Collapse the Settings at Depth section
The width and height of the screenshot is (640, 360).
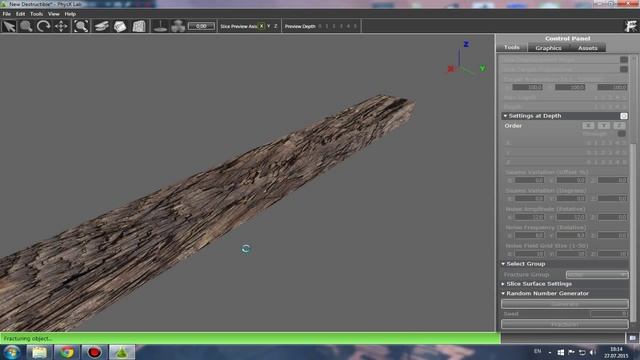tap(505, 116)
